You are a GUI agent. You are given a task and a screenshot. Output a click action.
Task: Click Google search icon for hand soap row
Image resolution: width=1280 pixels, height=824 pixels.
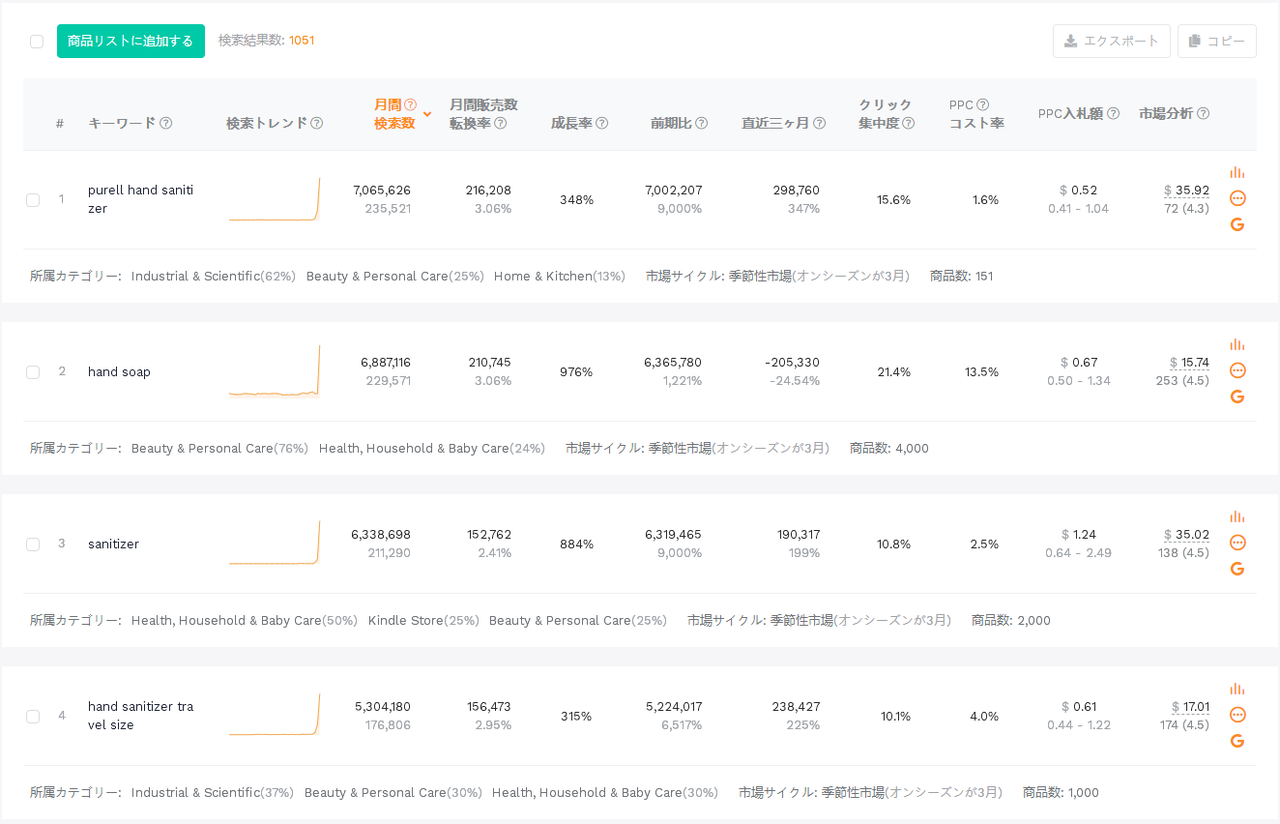click(1237, 396)
